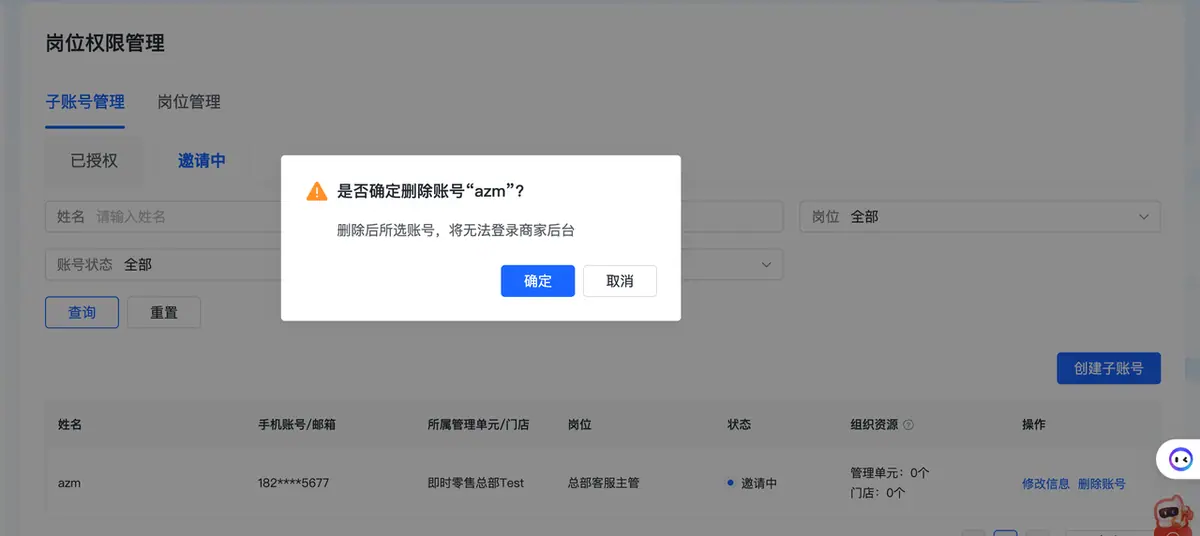The image size is (1200, 536).
Task: Click the 创建子账号 button
Action: [x=1109, y=368]
